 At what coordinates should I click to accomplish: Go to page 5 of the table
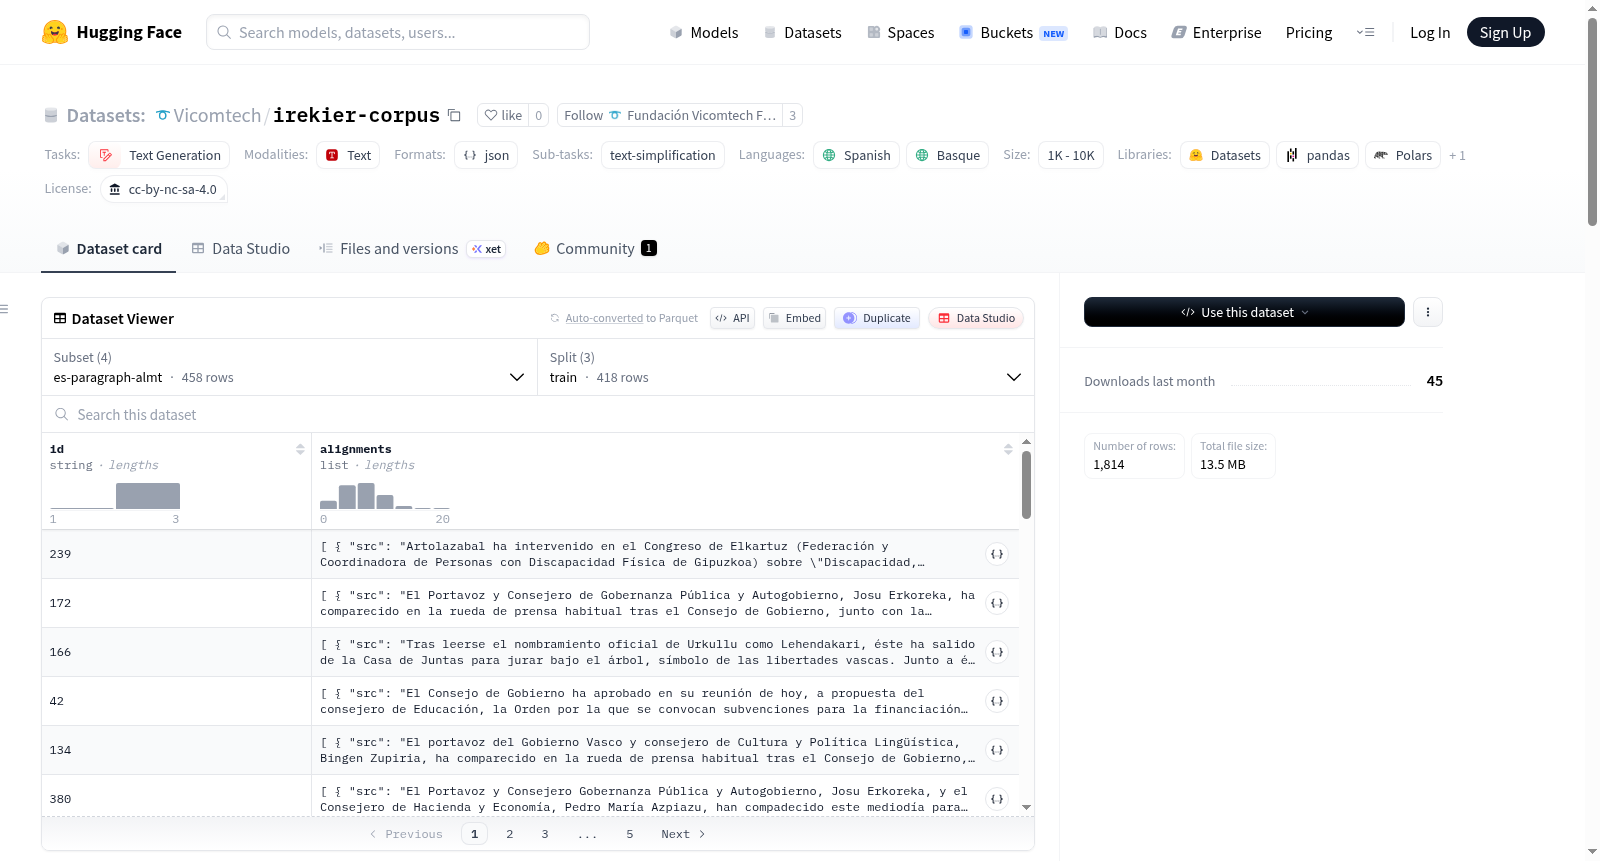(630, 834)
